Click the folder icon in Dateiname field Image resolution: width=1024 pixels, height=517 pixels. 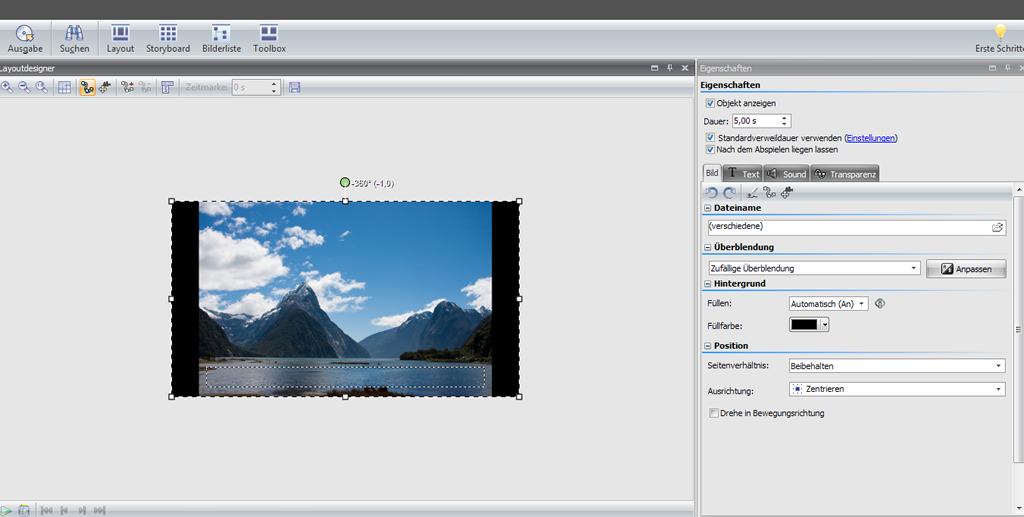click(x=997, y=227)
